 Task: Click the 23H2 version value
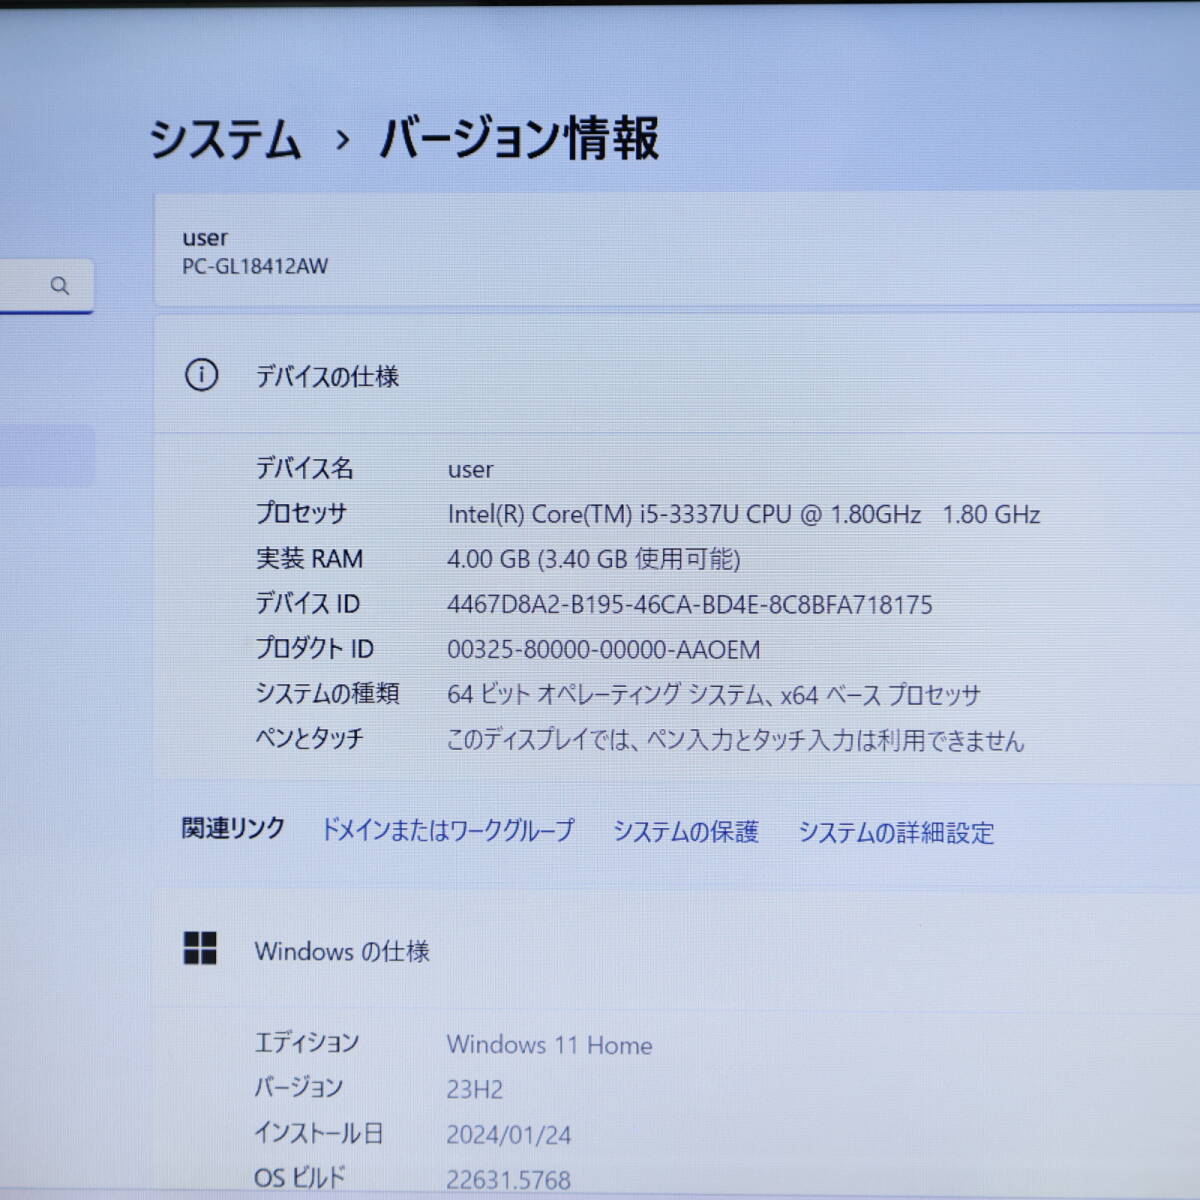pos(475,1089)
